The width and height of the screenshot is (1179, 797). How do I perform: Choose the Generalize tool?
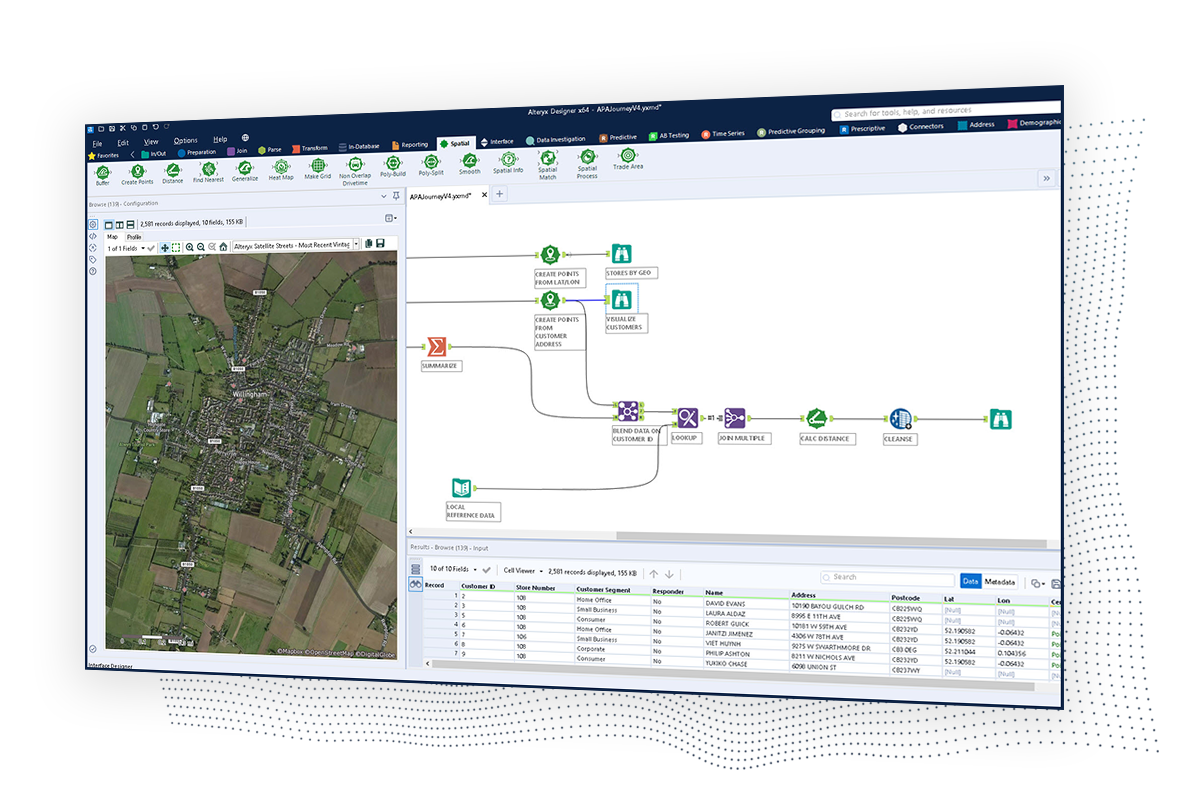244,171
